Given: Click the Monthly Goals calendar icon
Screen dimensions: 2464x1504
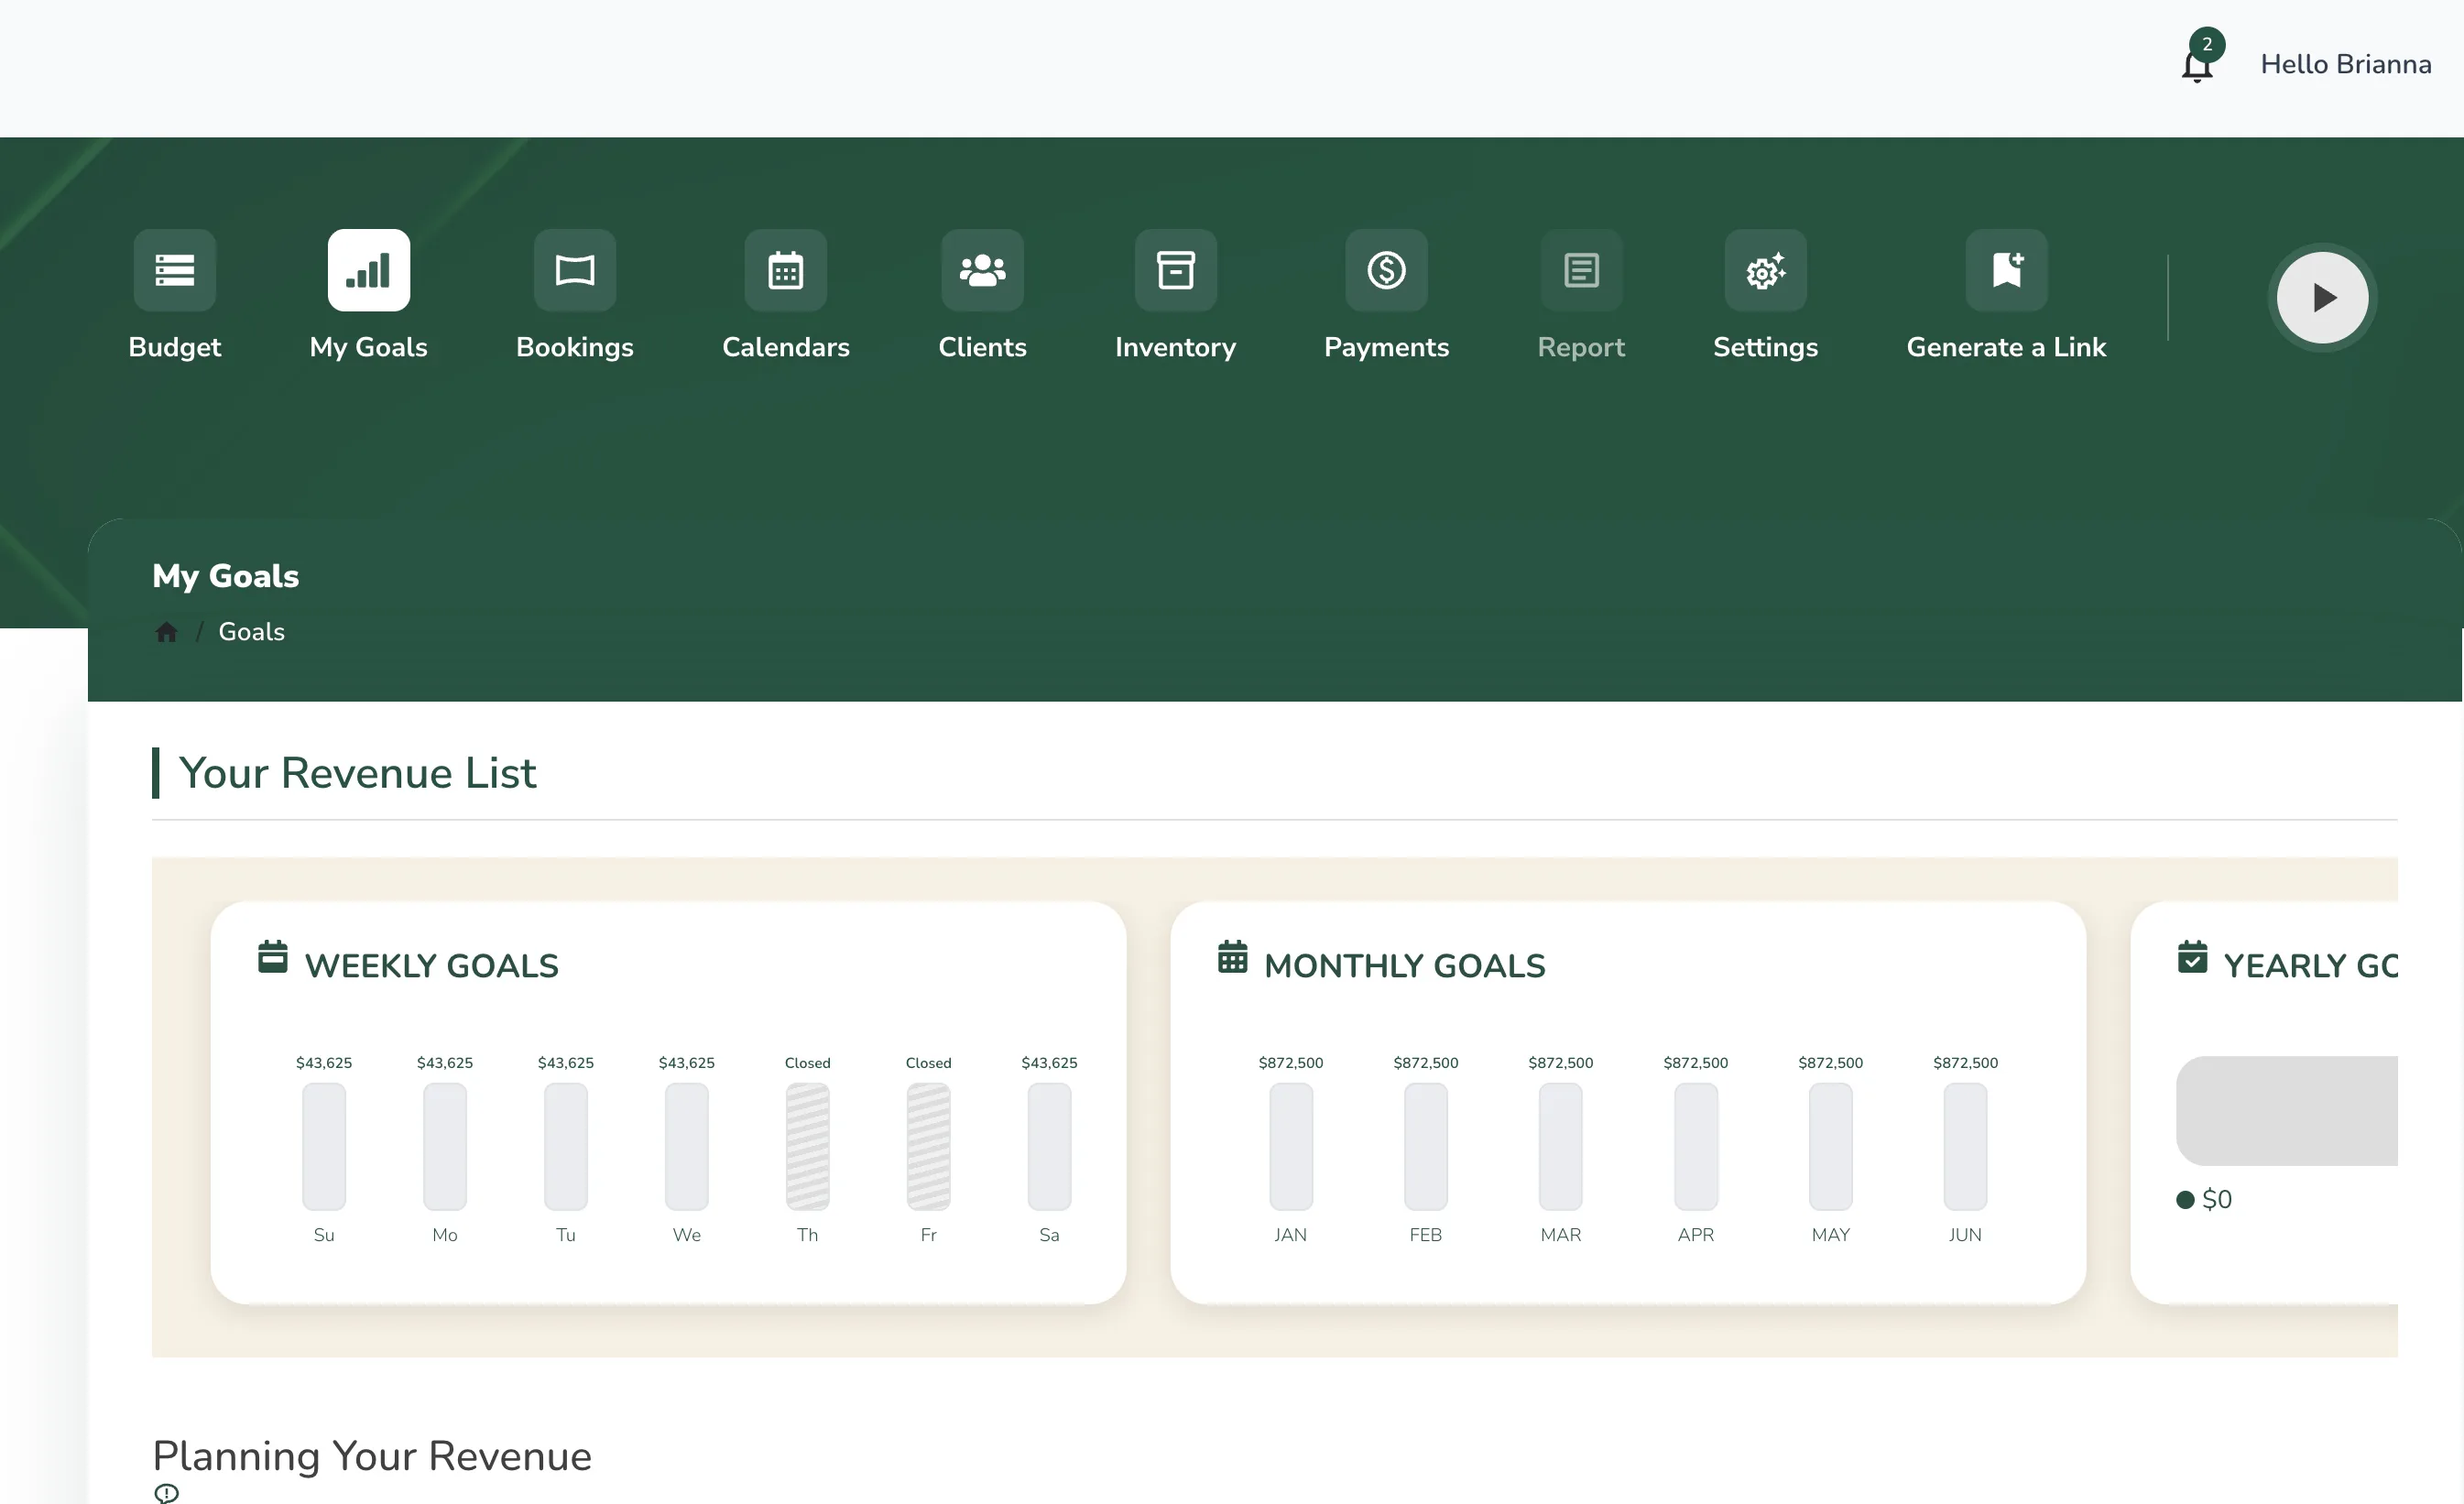Looking at the screenshot, I should tap(1233, 957).
